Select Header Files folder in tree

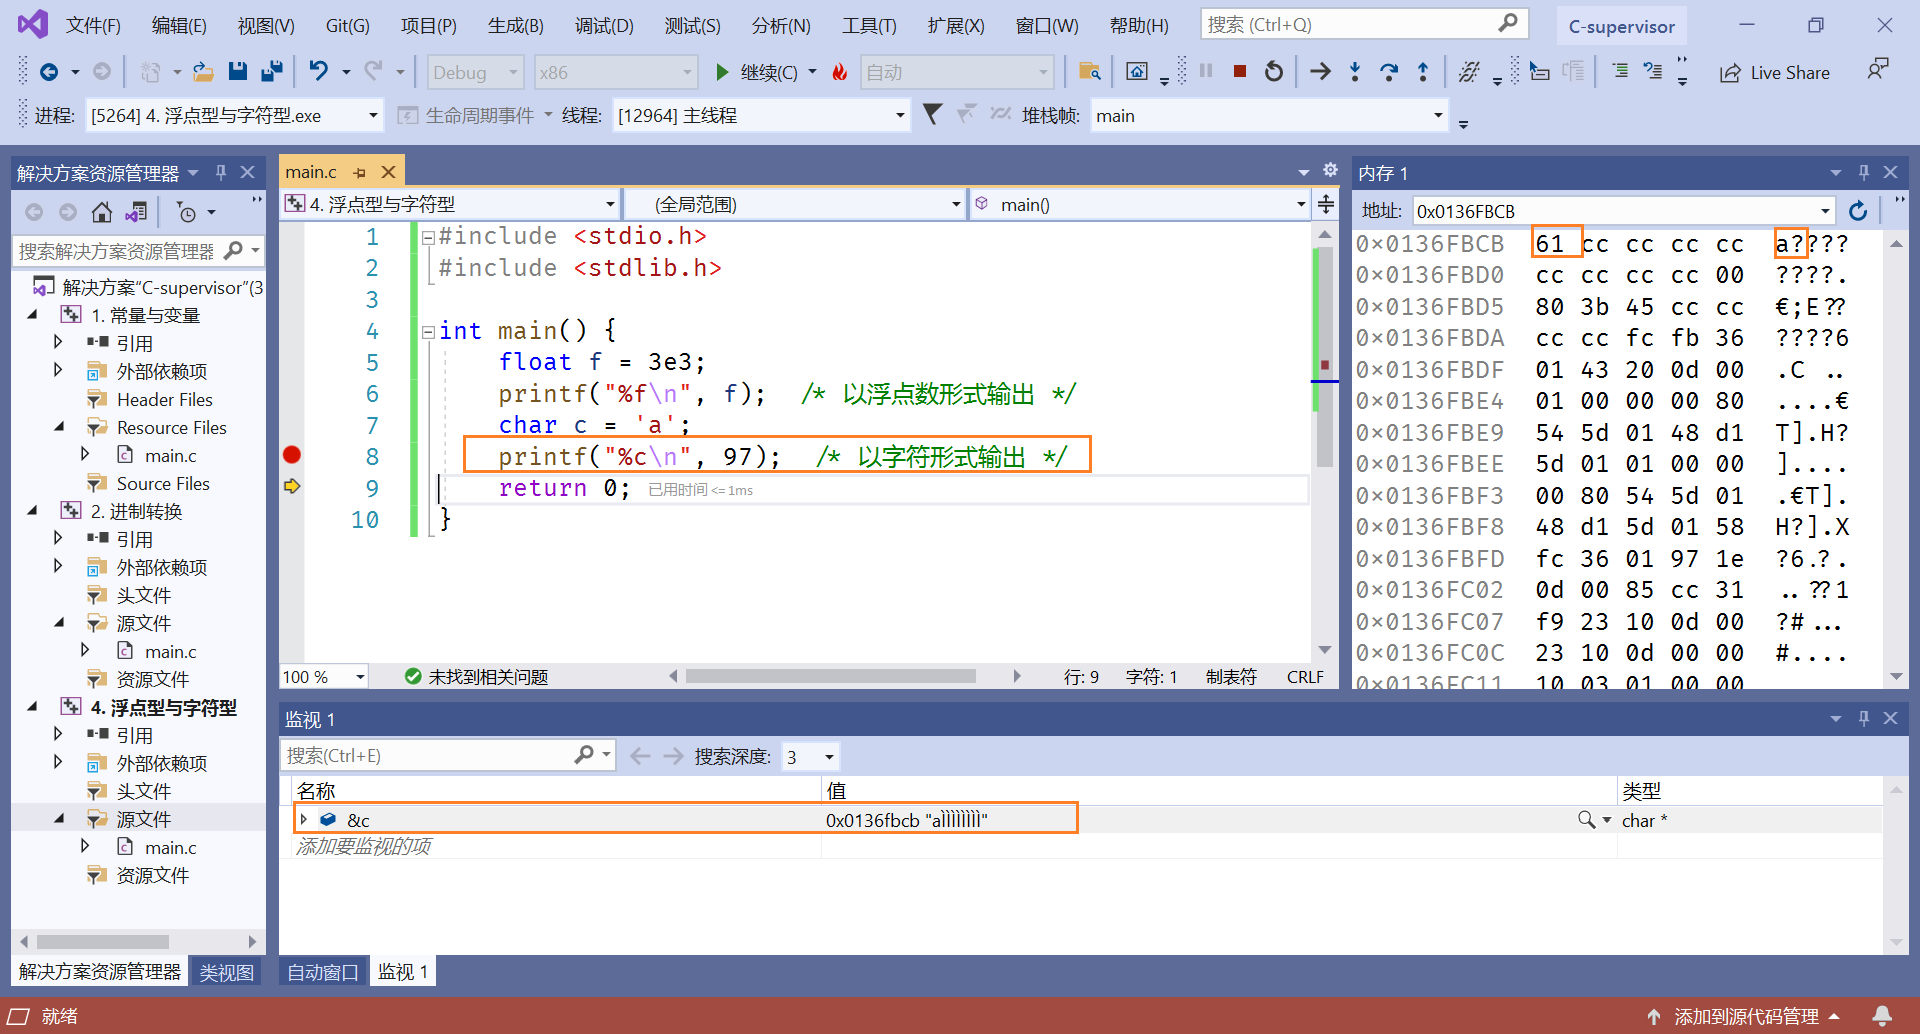164,399
